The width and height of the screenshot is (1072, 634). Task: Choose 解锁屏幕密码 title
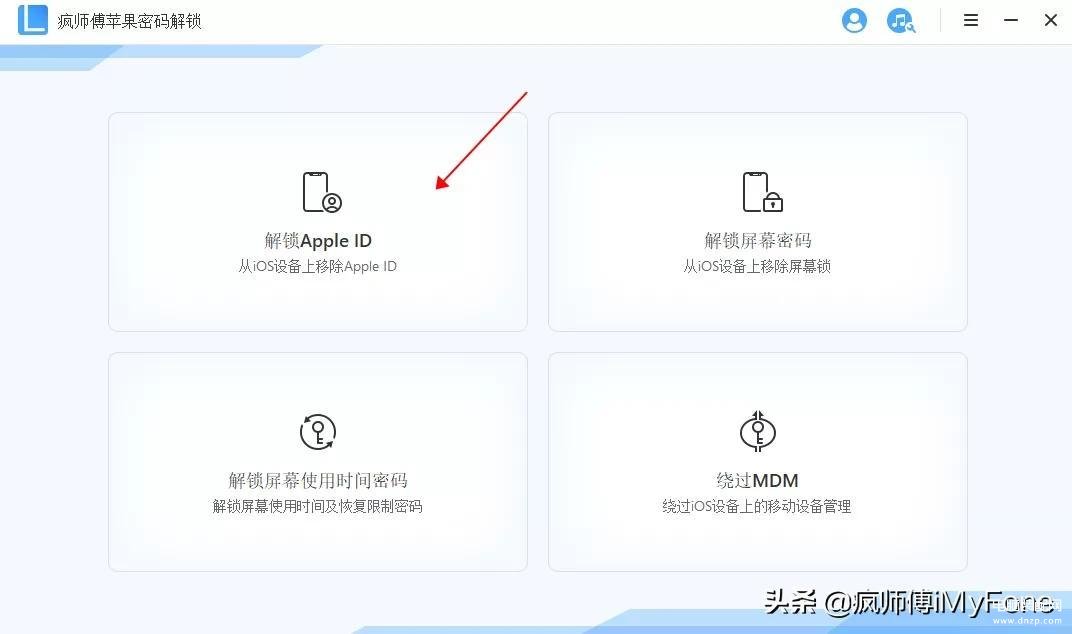pyautogui.click(x=758, y=241)
